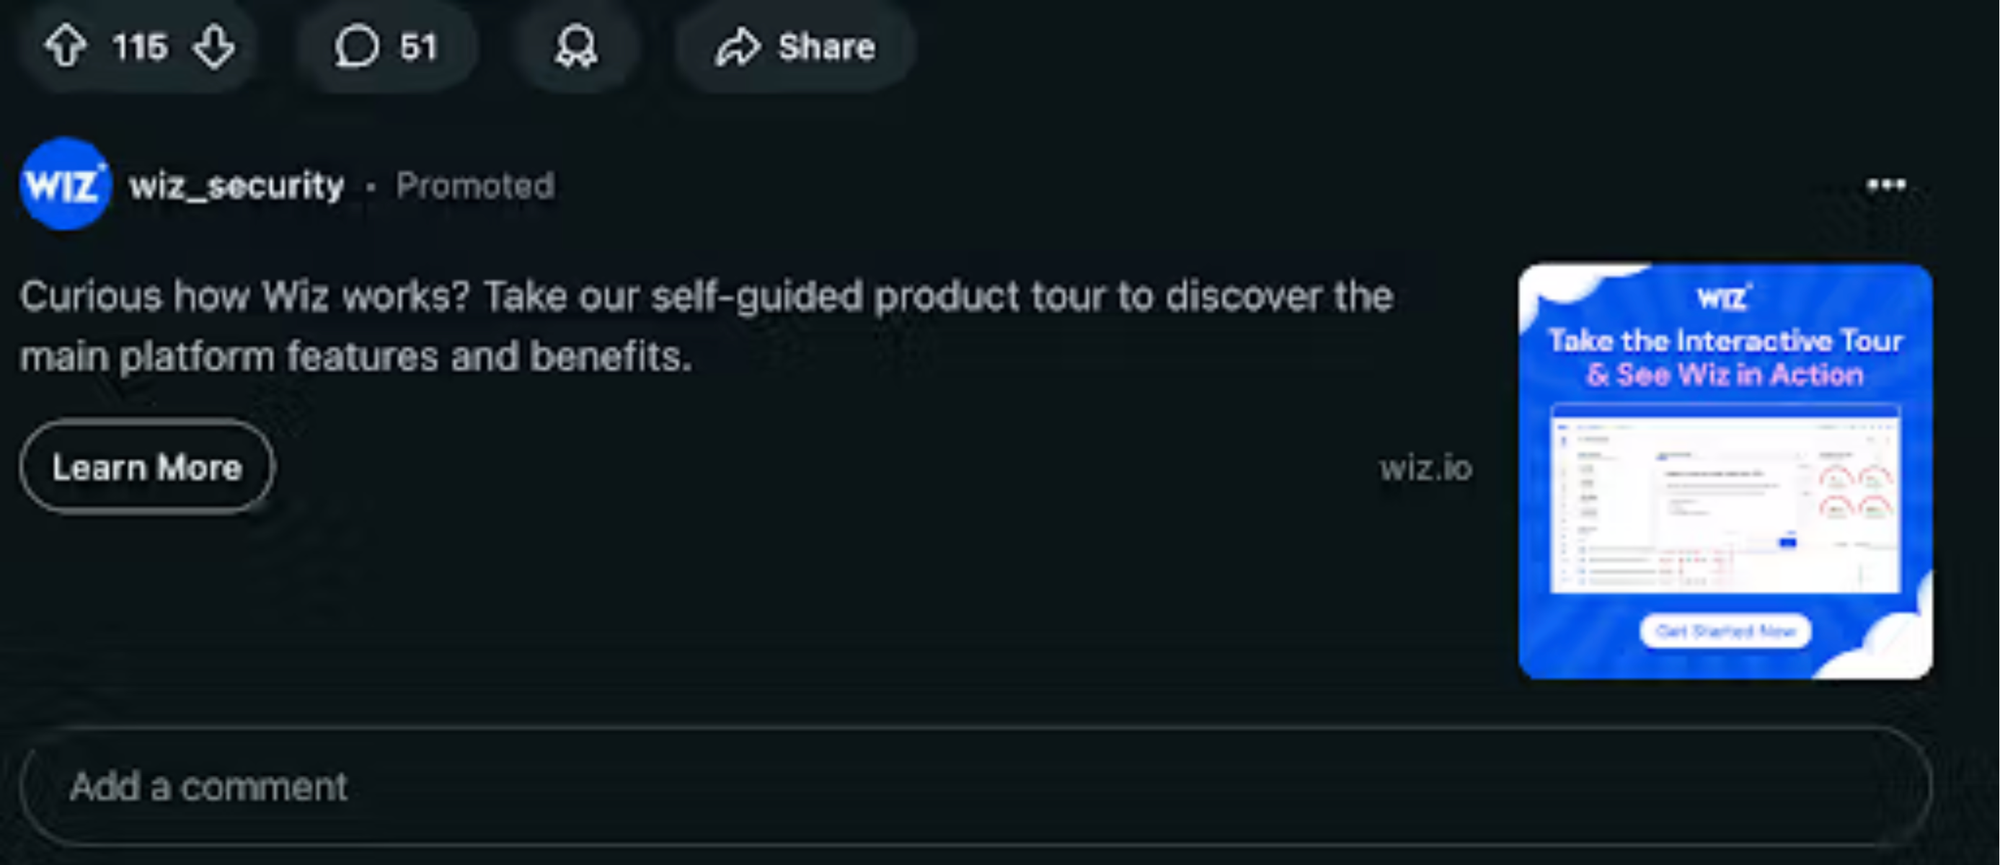The image size is (2000, 865).
Task: Click the 115 vote count
Action: tap(139, 47)
